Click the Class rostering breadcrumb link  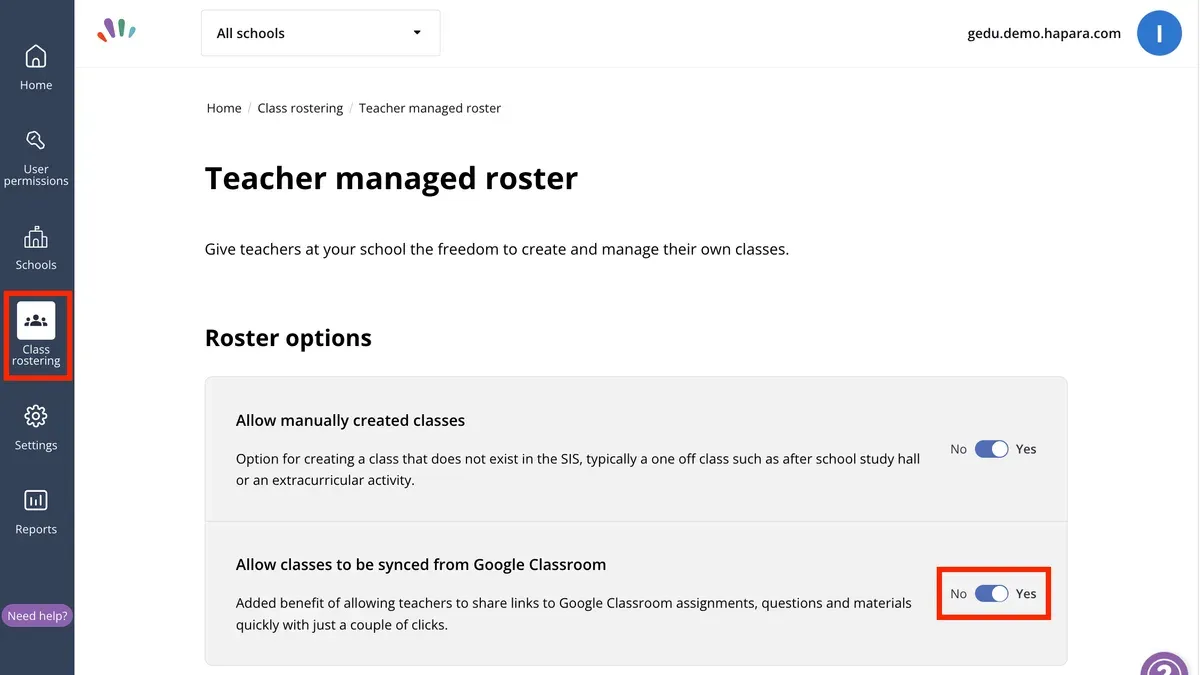click(300, 108)
